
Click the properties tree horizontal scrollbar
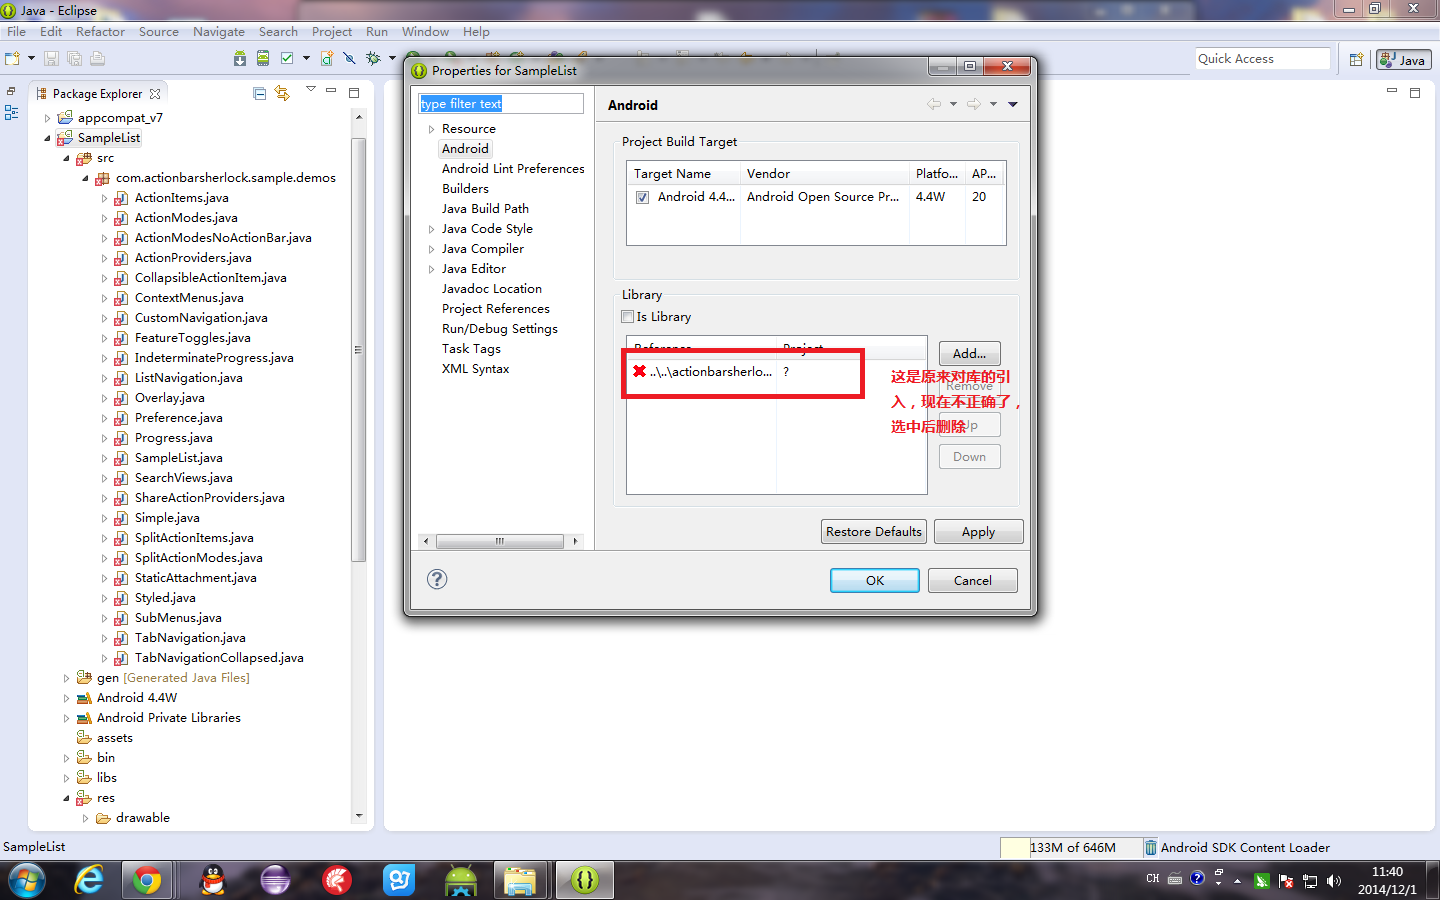pos(499,541)
